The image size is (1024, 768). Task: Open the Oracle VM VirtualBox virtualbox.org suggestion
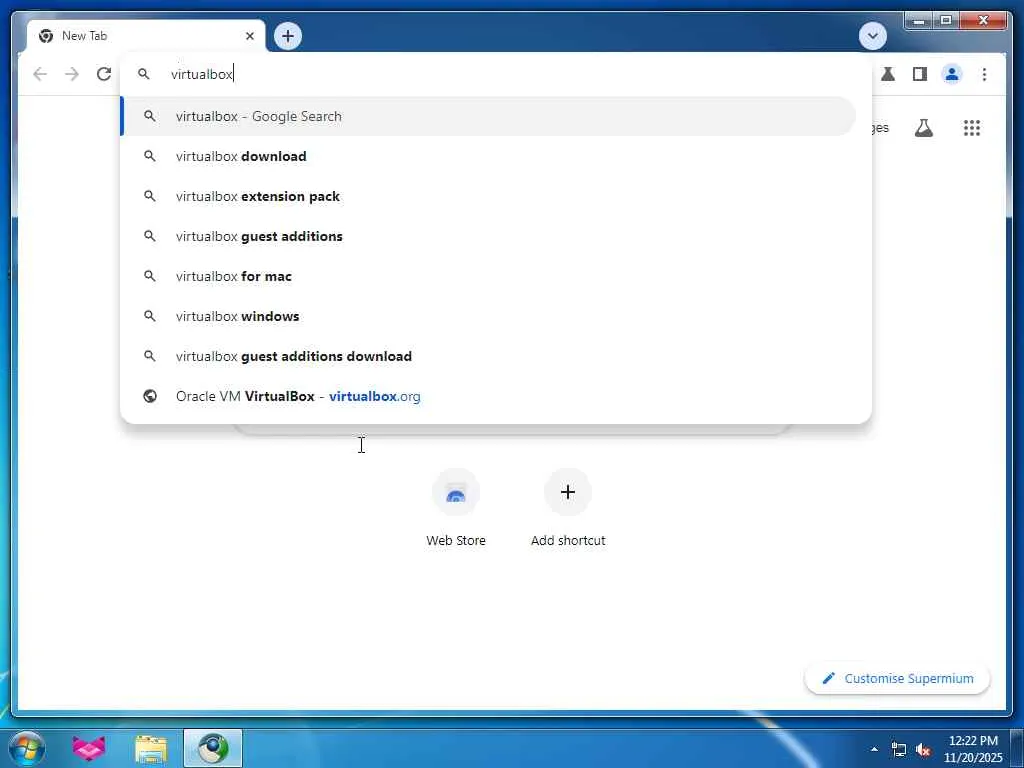pyautogui.click(x=488, y=396)
